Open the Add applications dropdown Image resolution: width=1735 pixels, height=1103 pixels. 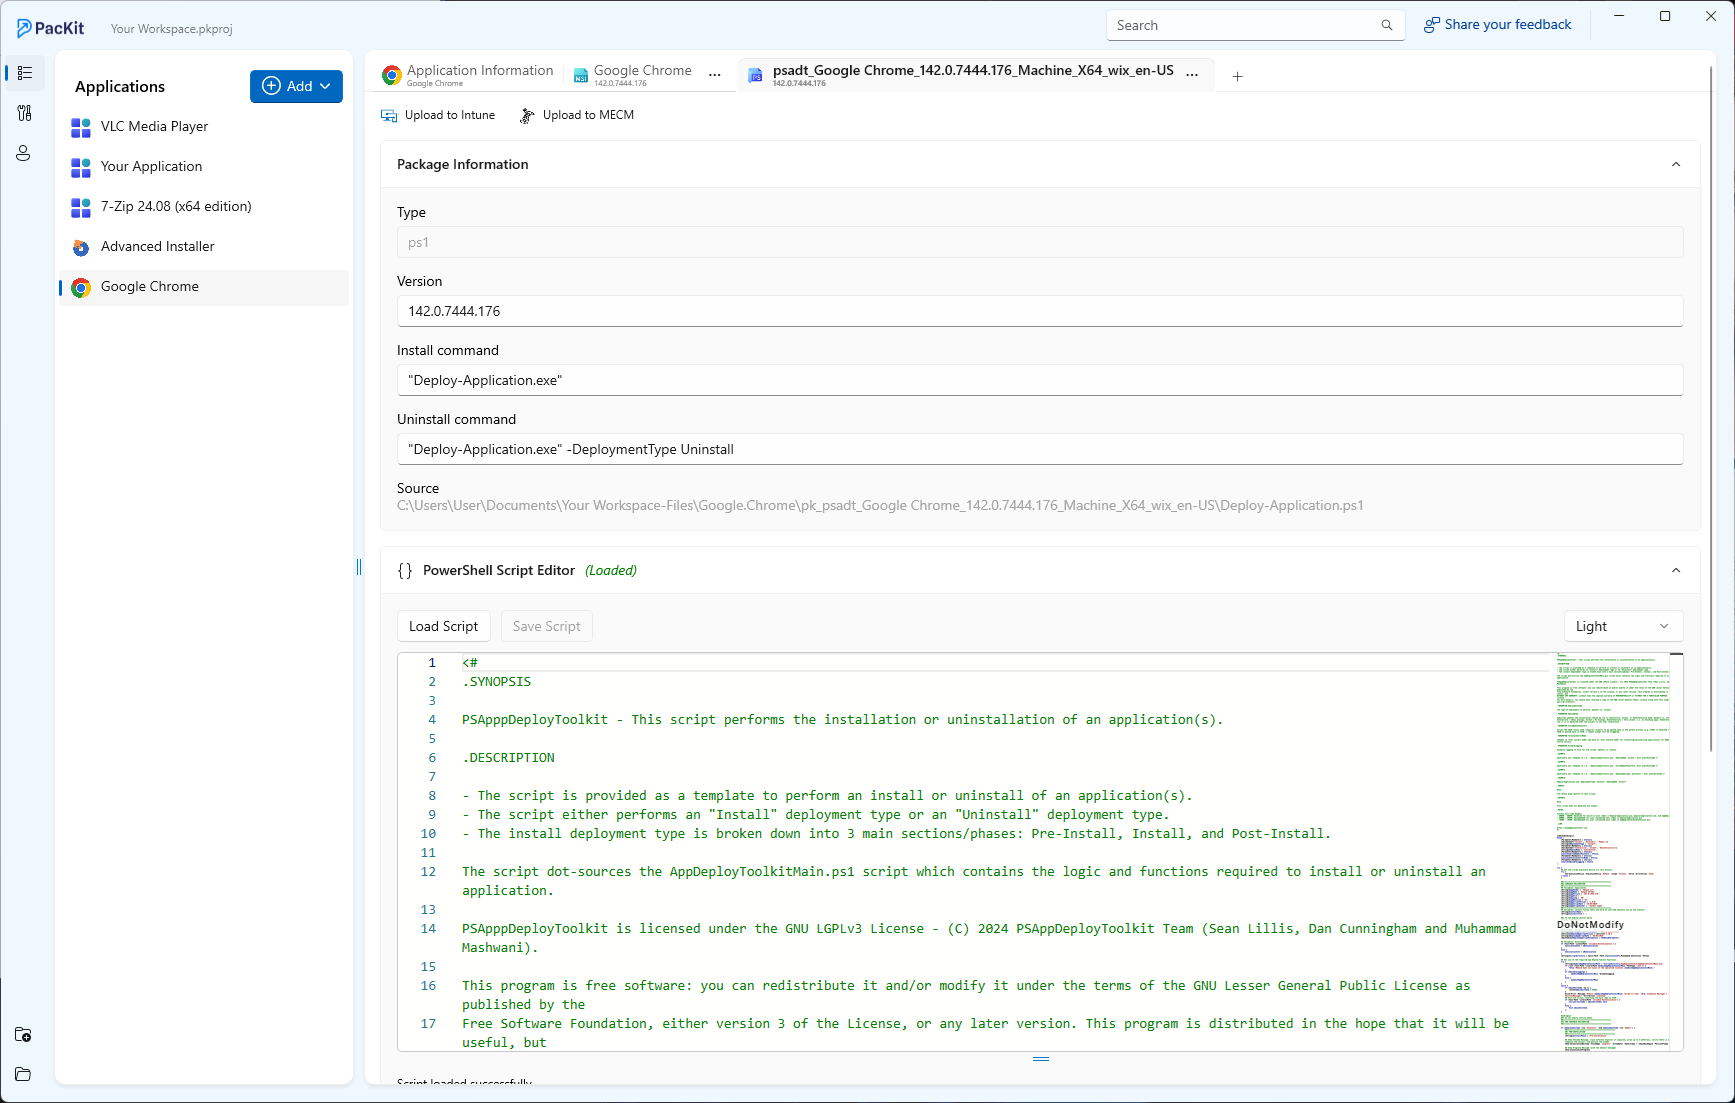click(x=296, y=86)
